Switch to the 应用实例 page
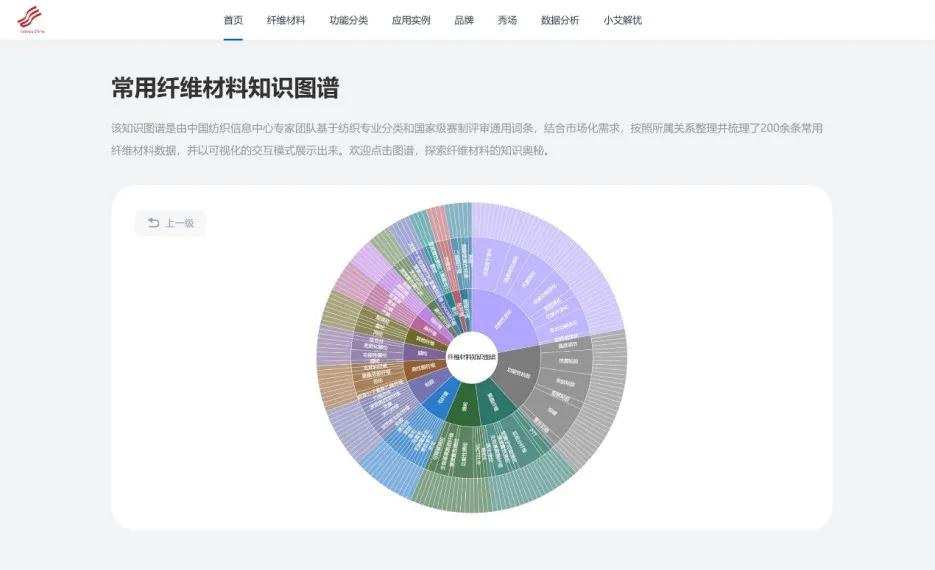Image resolution: width=935 pixels, height=570 pixels. click(x=411, y=20)
